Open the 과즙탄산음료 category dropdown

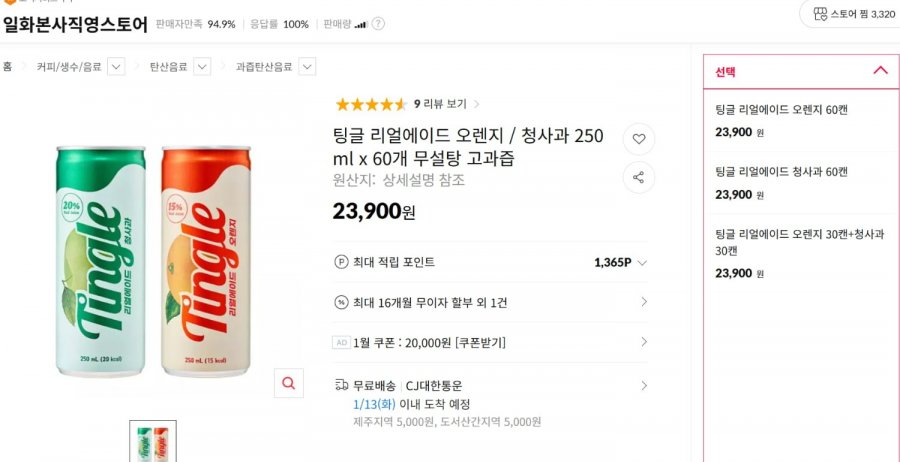point(307,67)
